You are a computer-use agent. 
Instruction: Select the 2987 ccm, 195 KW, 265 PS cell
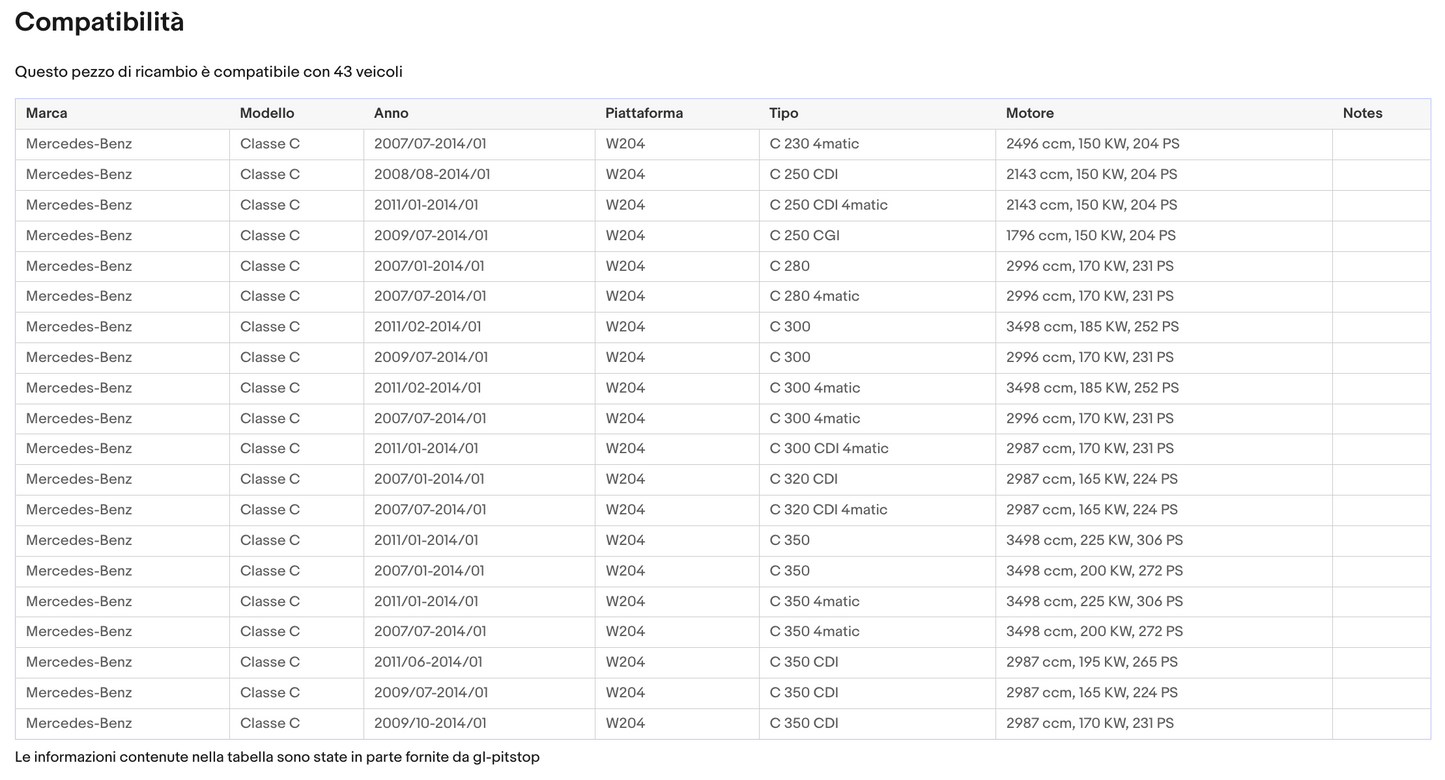tap(1092, 662)
